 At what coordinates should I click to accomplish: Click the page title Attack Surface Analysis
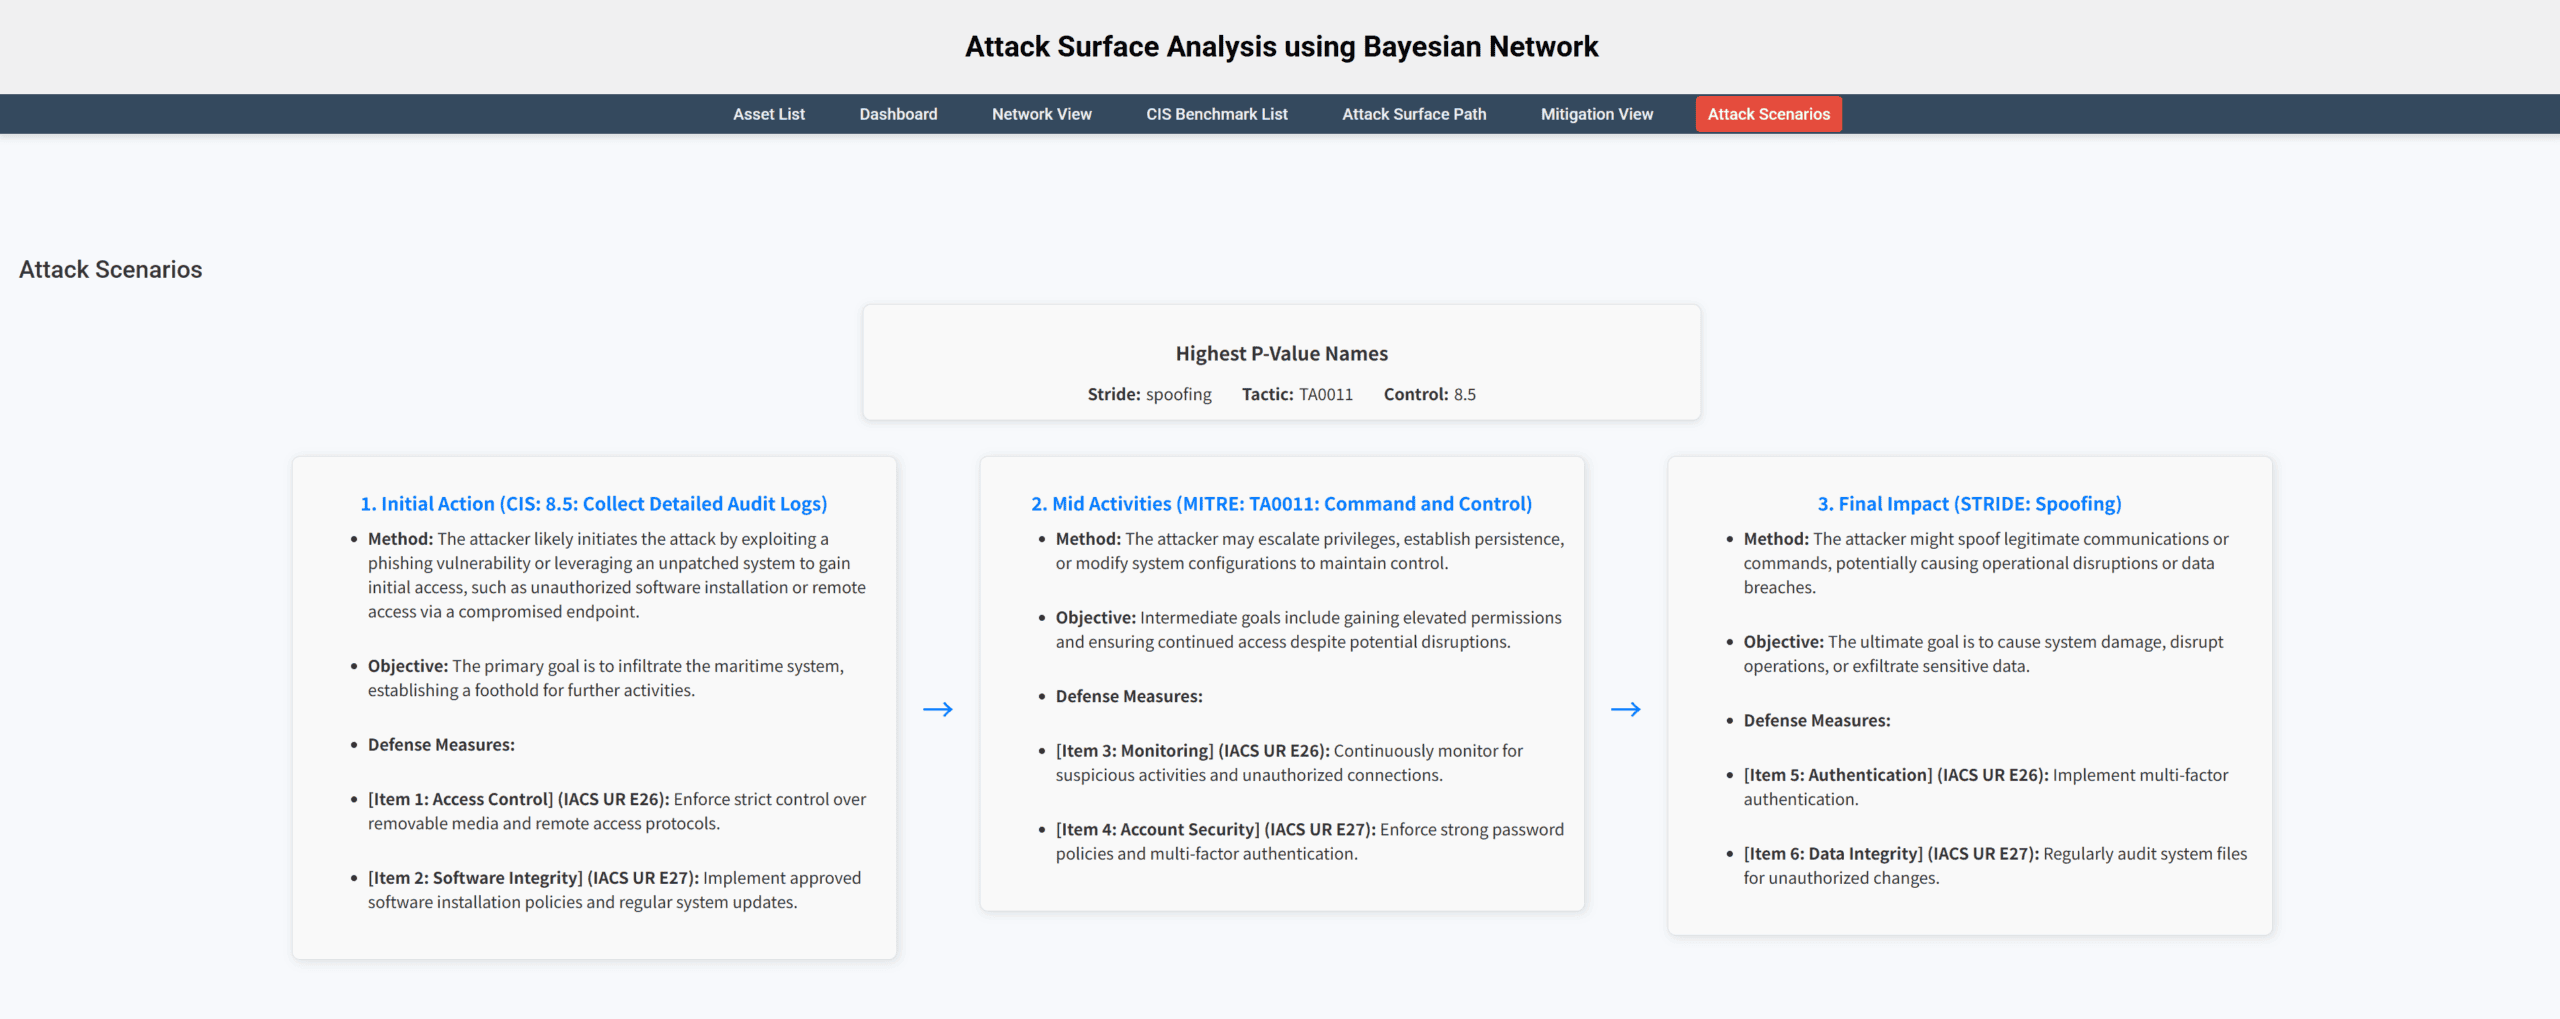click(1280, 46)
